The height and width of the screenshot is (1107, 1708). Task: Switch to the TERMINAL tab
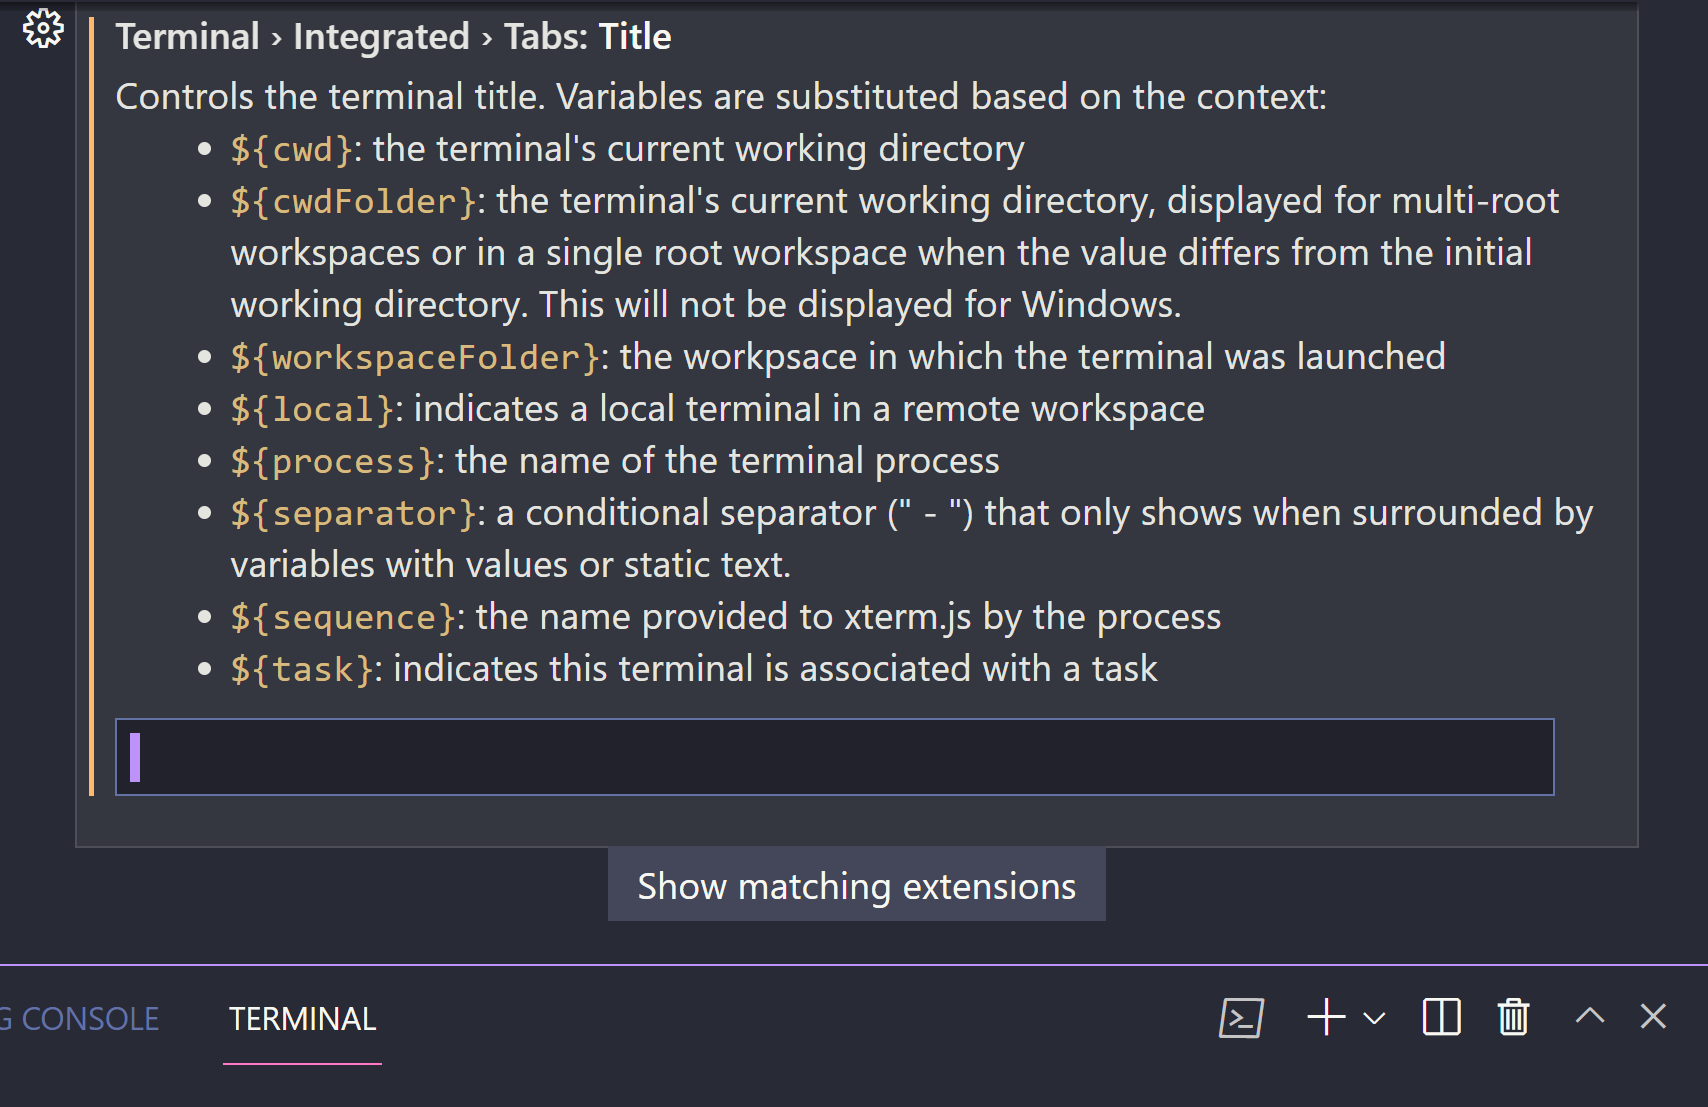301,1018
